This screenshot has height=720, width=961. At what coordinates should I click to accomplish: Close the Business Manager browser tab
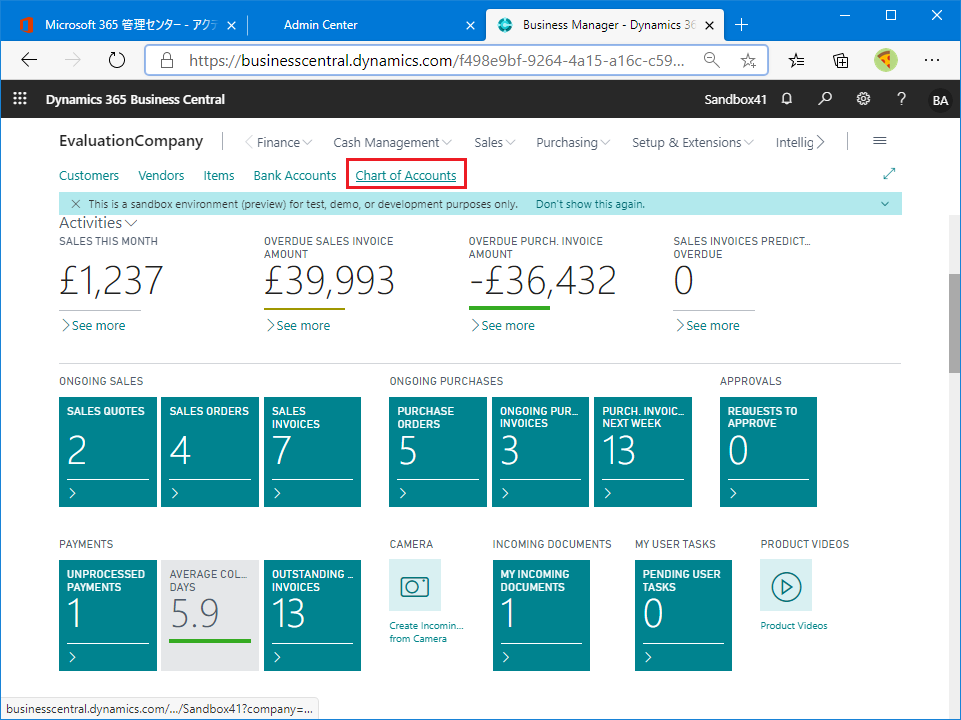click(x=709, y=25)
